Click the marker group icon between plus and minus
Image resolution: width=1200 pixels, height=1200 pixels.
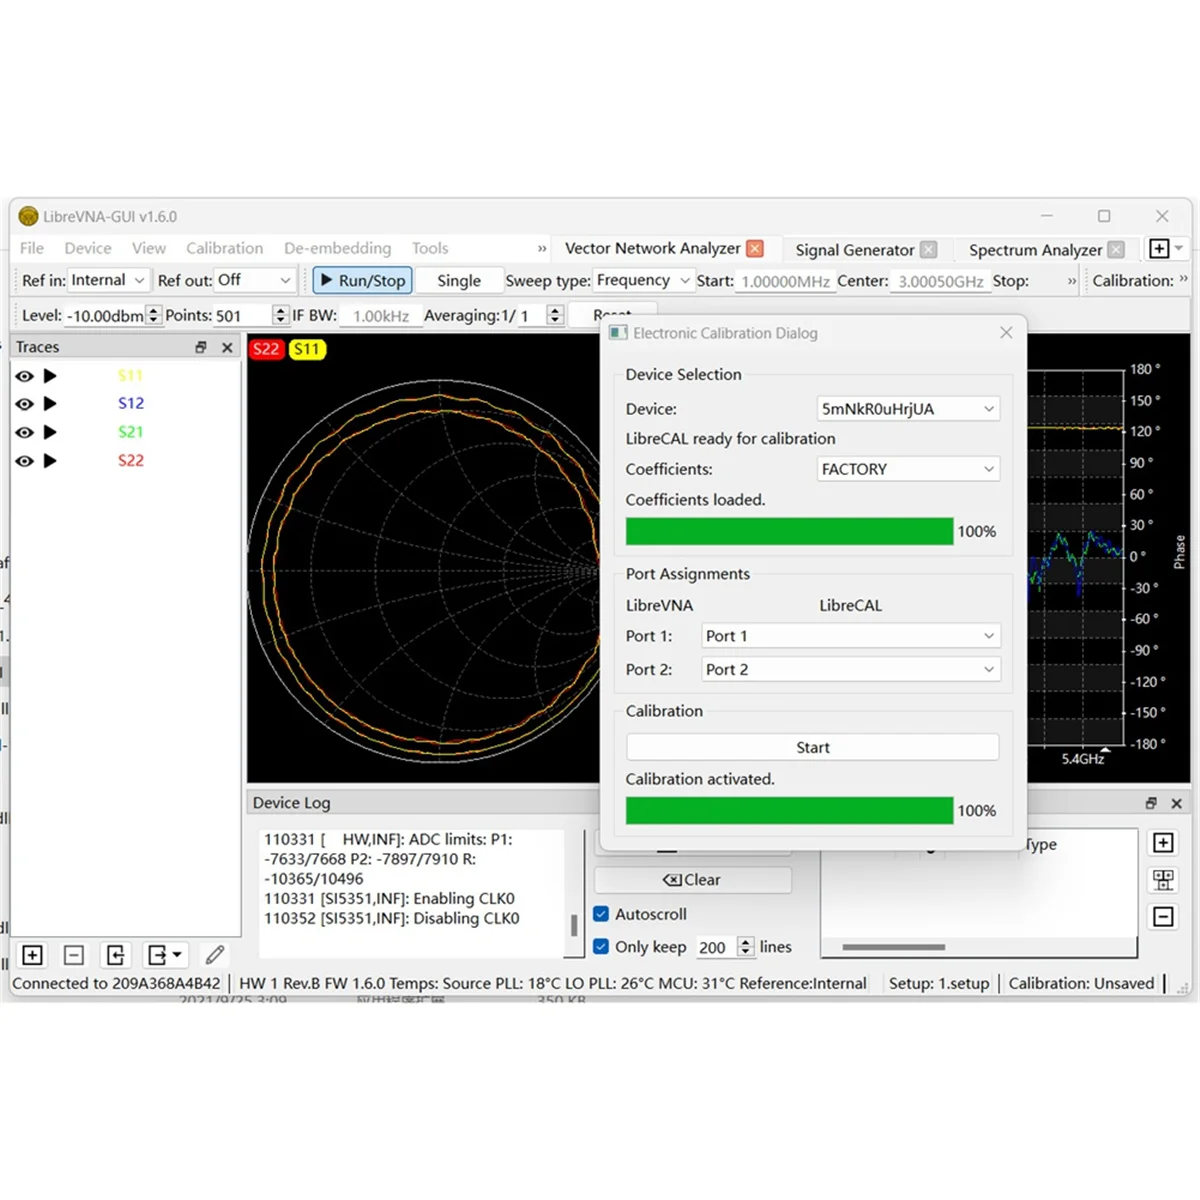(x=1163, y=880)
